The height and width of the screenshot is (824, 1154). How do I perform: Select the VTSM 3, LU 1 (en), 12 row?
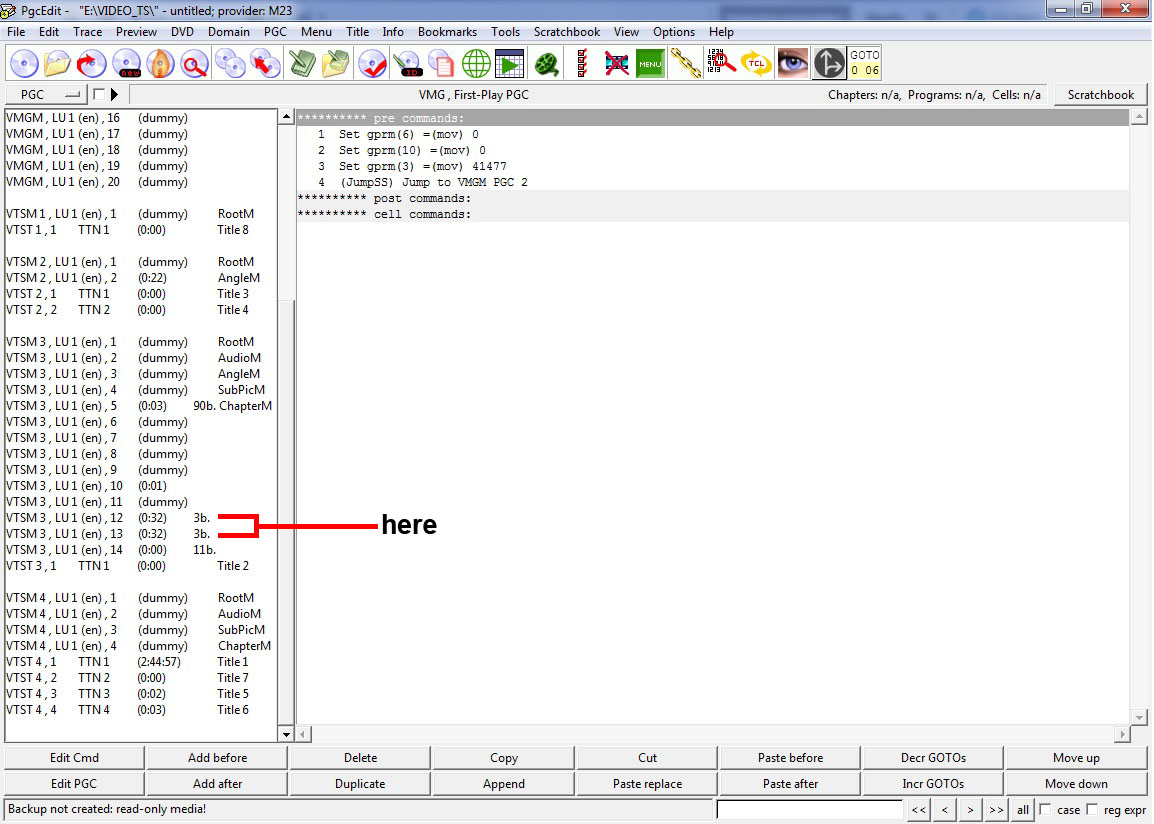point(140,518)
